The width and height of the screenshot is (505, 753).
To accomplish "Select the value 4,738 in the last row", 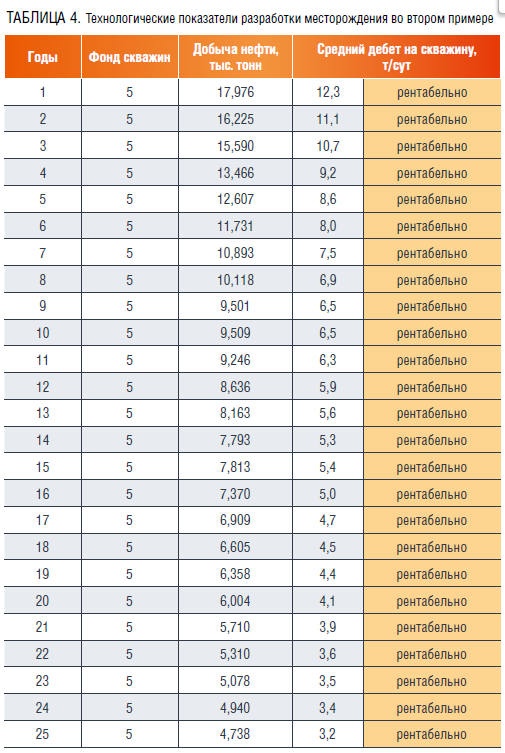I will point(235,734).
